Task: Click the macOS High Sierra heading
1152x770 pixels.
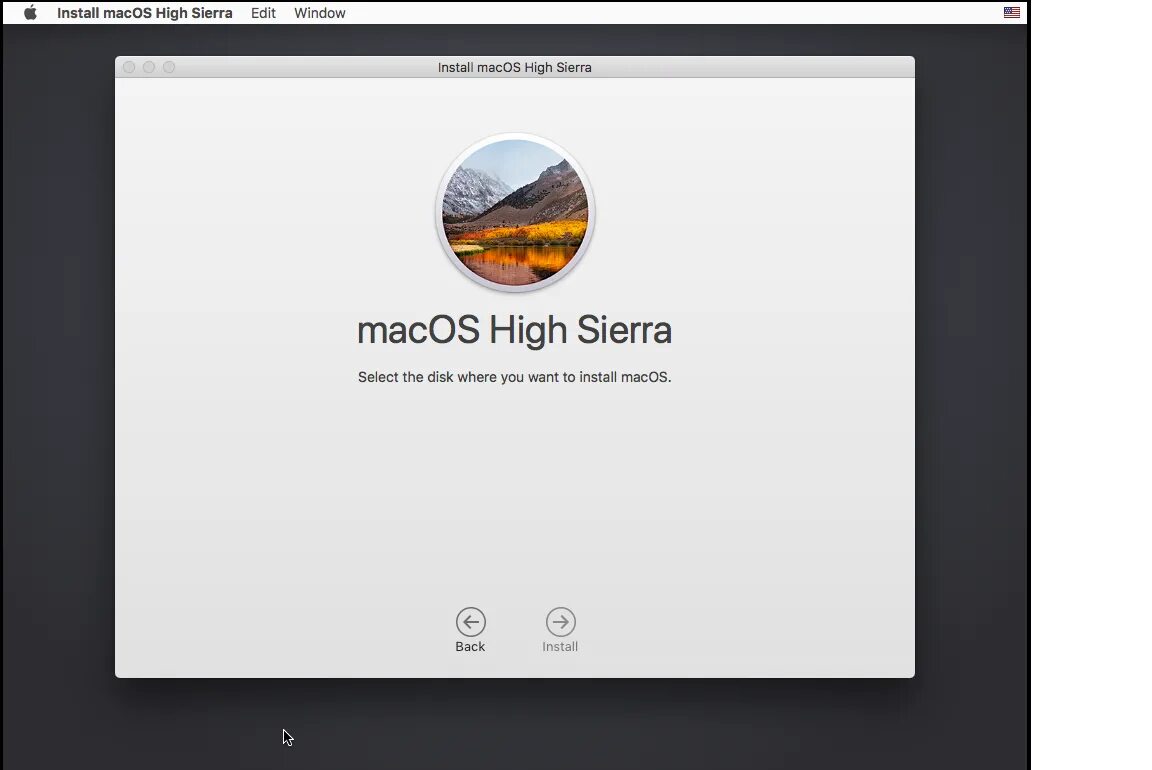Action: coord(514,330)
